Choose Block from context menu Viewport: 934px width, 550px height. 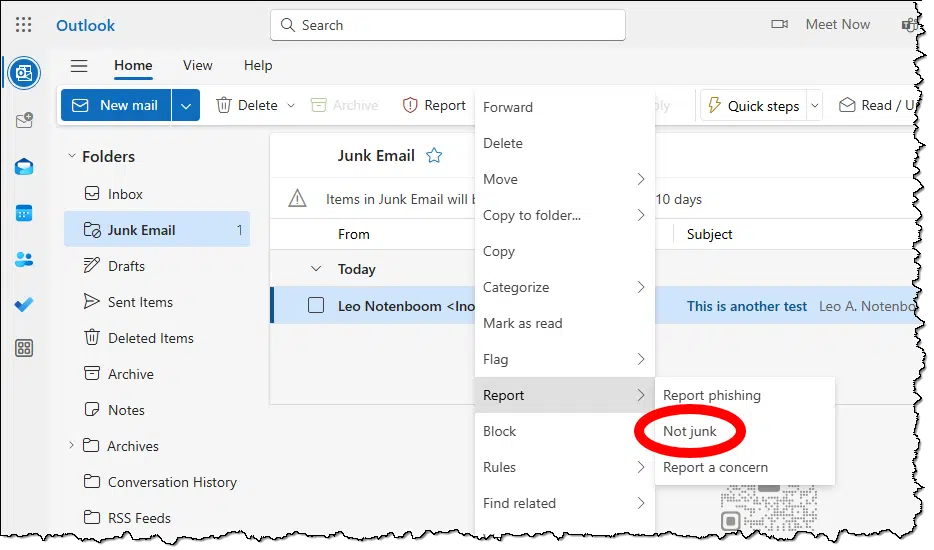click(x=564, y=431)
